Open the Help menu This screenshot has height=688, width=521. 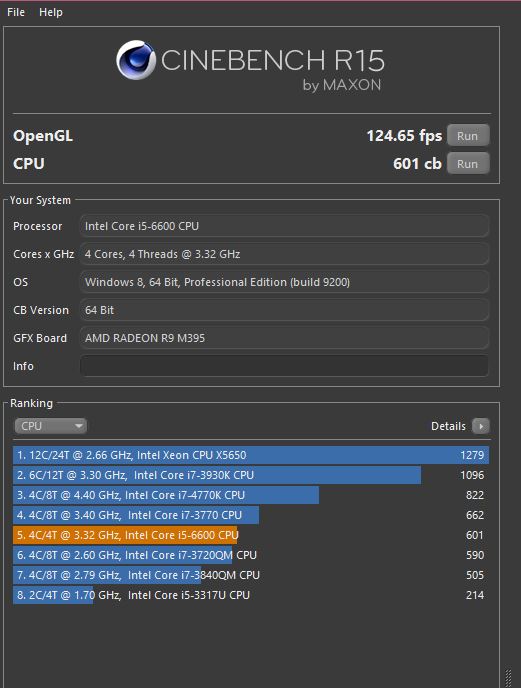coord(51,12)
